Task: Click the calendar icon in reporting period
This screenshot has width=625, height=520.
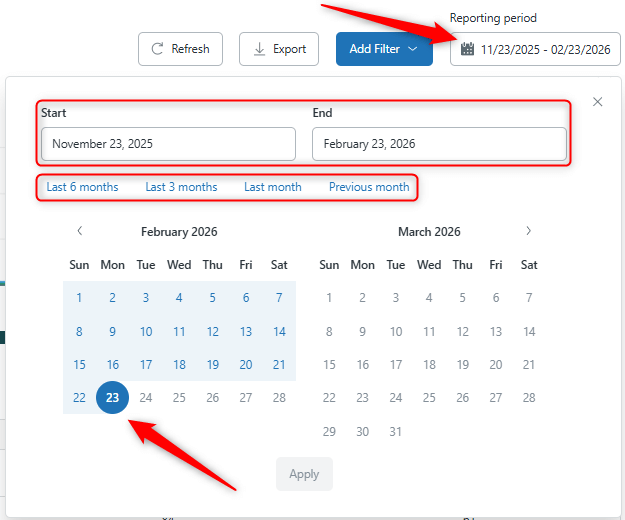Action: coord(467,49)
